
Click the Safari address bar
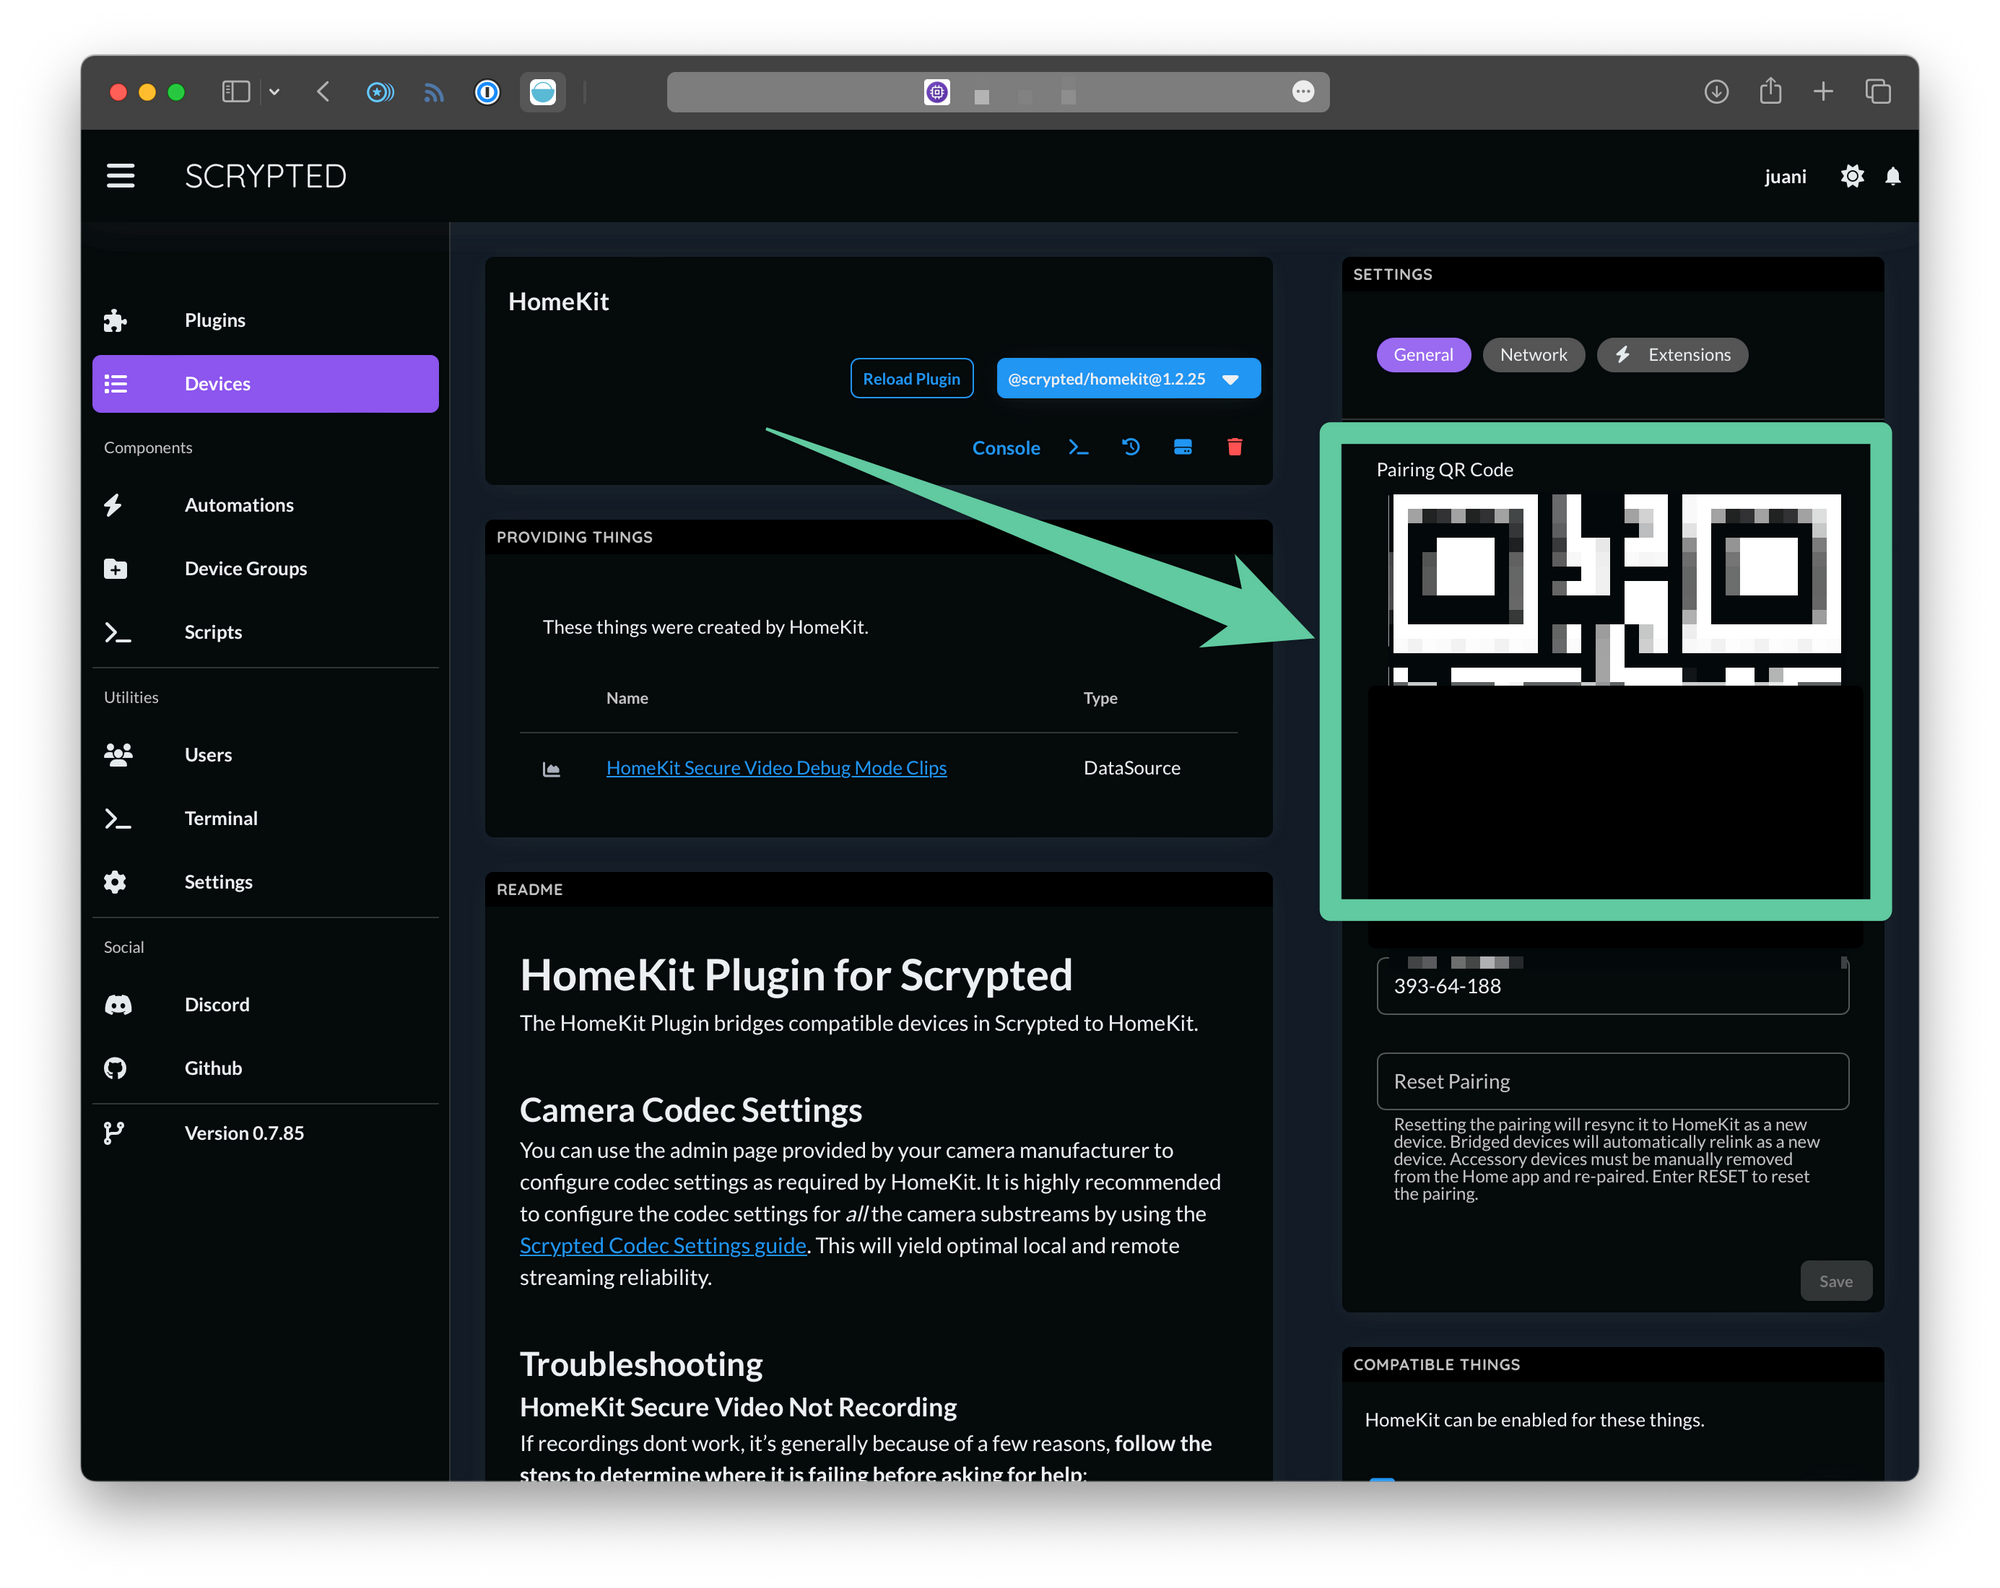998,92
